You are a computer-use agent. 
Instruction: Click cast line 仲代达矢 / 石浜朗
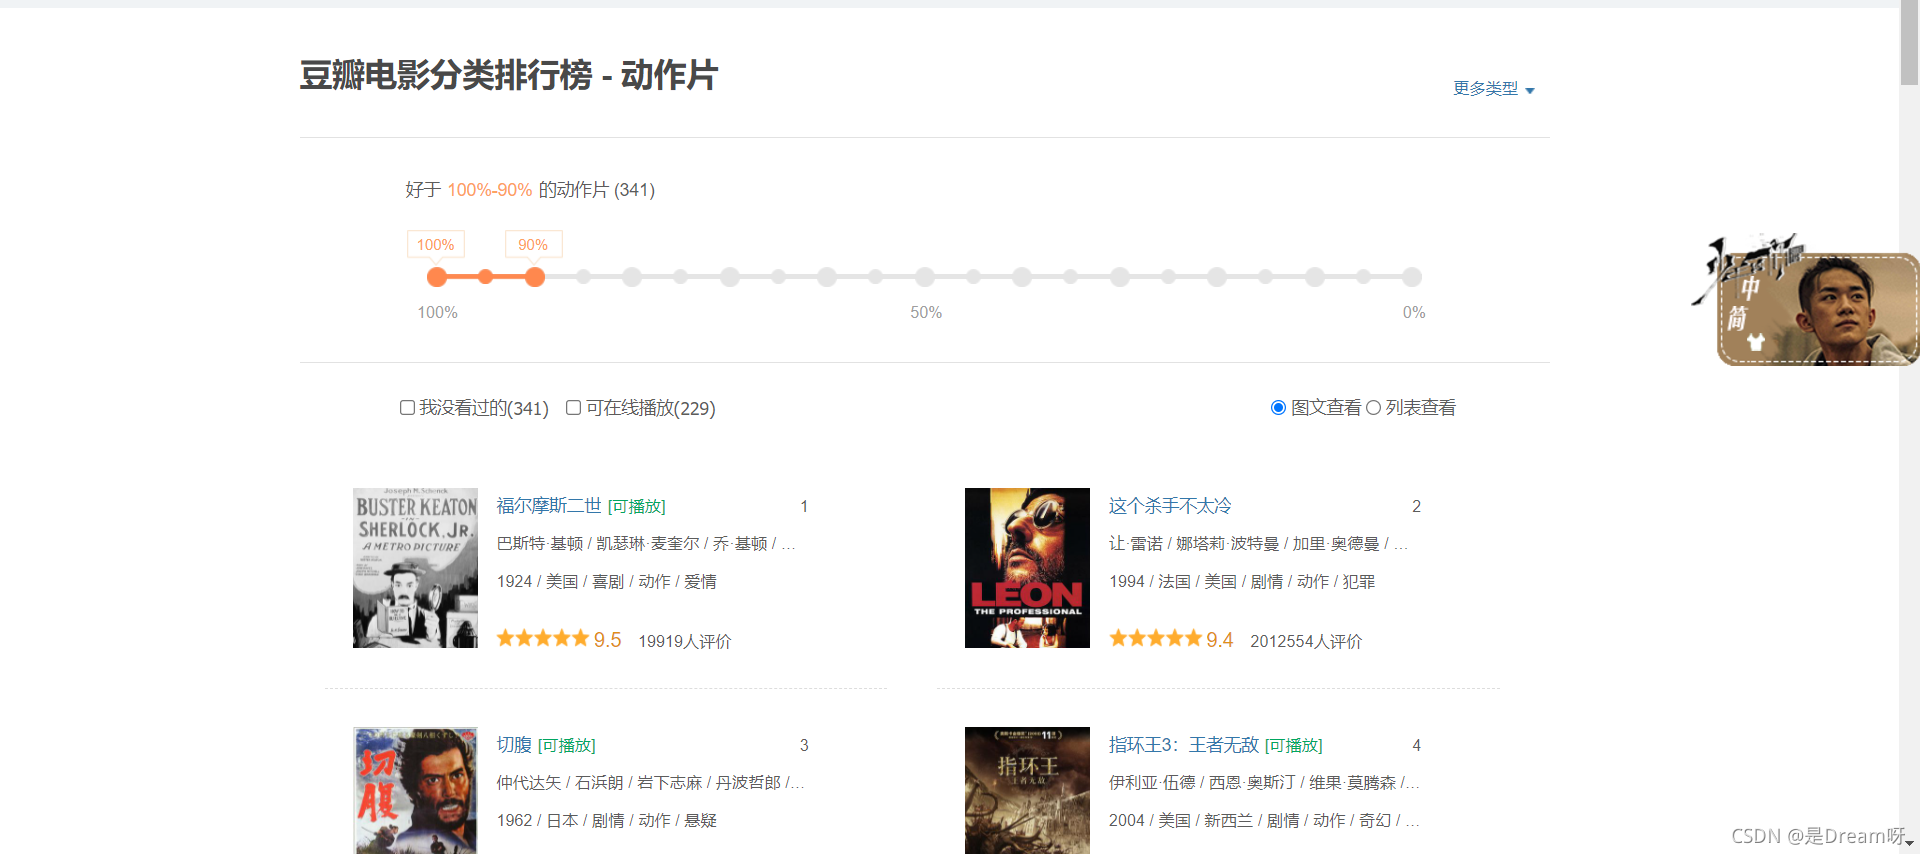point(651,783)
